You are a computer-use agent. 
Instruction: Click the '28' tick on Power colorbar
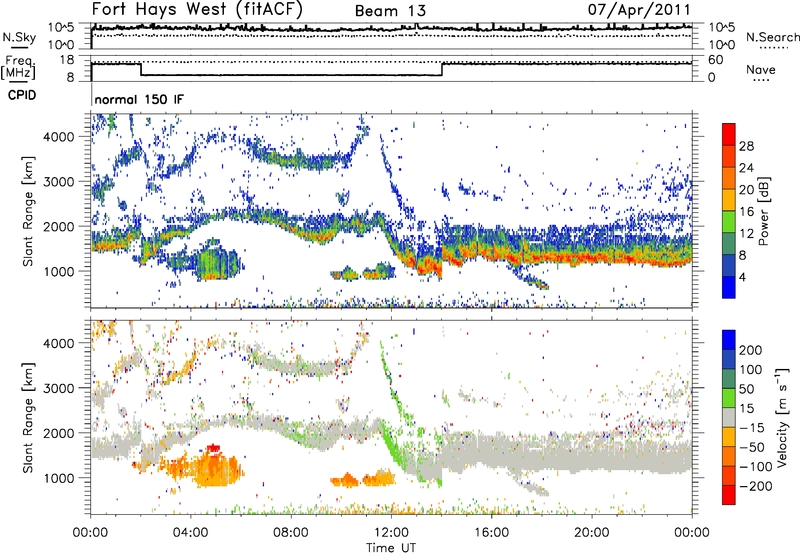746,146
